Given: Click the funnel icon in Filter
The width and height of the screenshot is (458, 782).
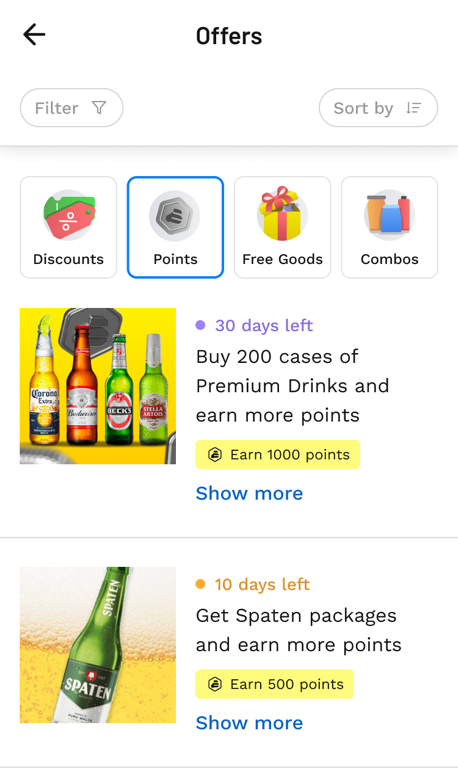Looking at the screenshot, I should coord(99,108).
